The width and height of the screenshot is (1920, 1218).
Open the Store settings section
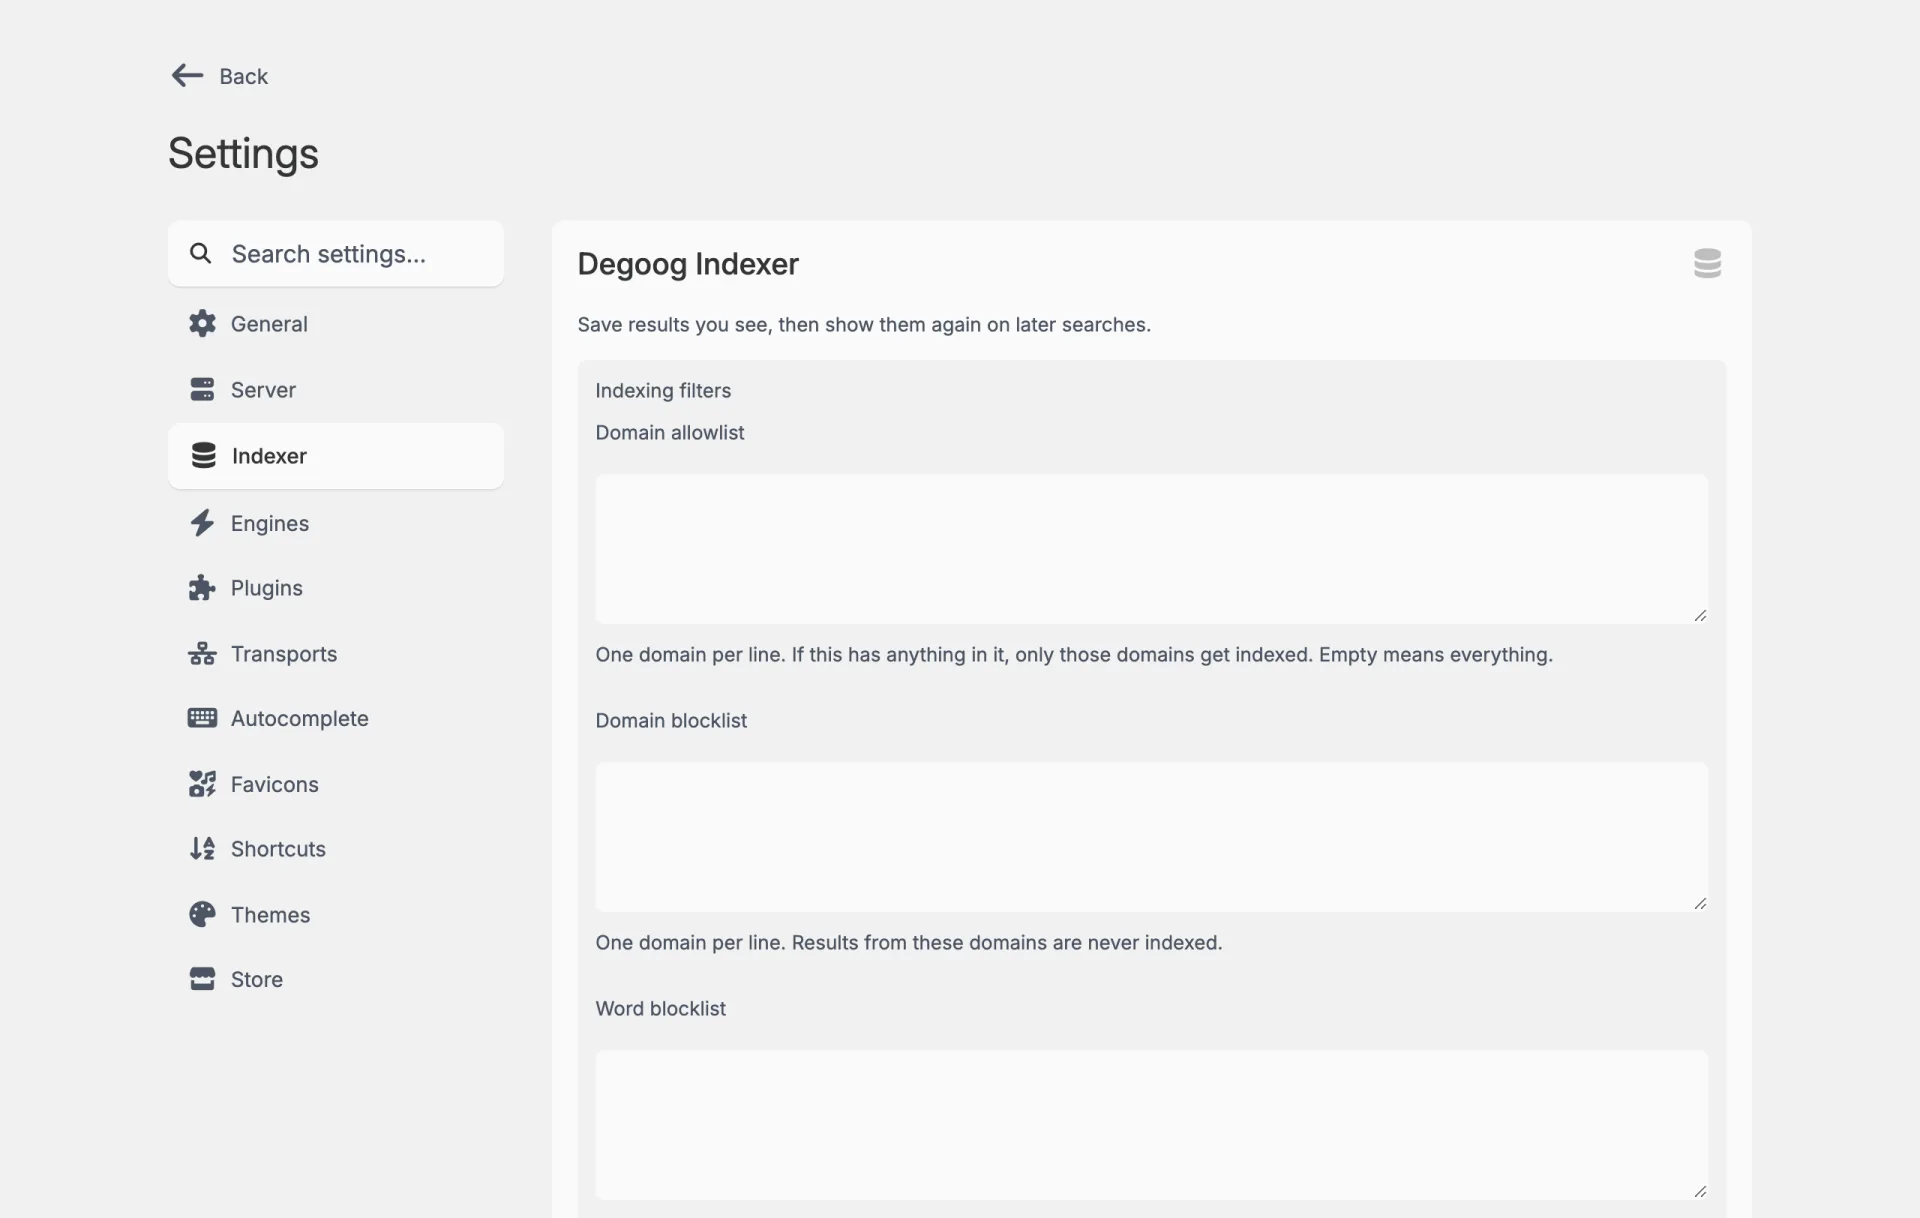[x=336, y=979]
